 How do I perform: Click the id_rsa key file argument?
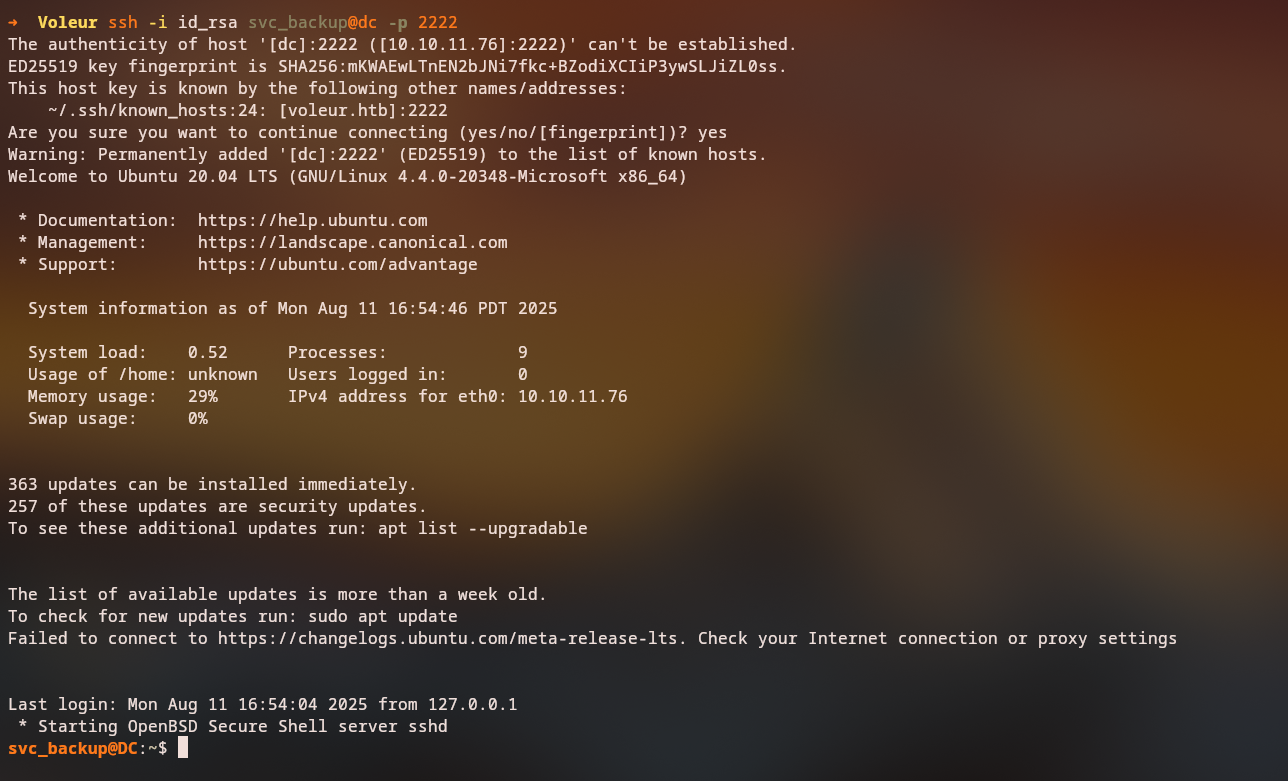click(207, 22)
